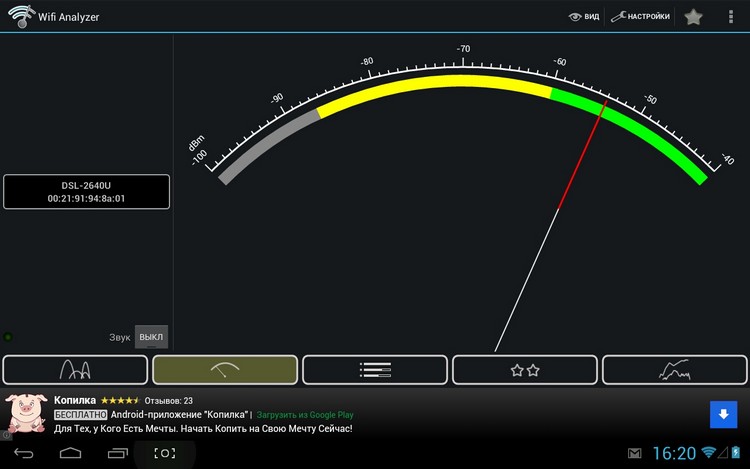
Task: Open the channel rating stars tab
Action: (x=525, y=370)
